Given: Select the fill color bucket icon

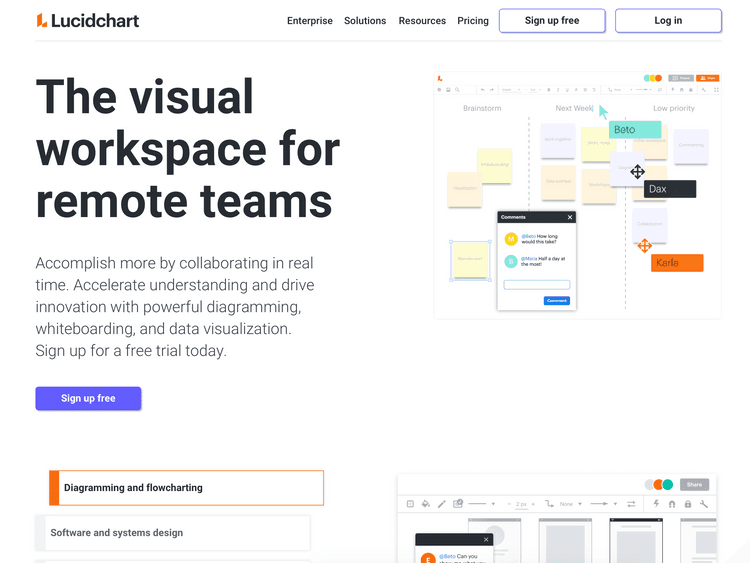Looking at the screenshot, I should tap(425, 504).
